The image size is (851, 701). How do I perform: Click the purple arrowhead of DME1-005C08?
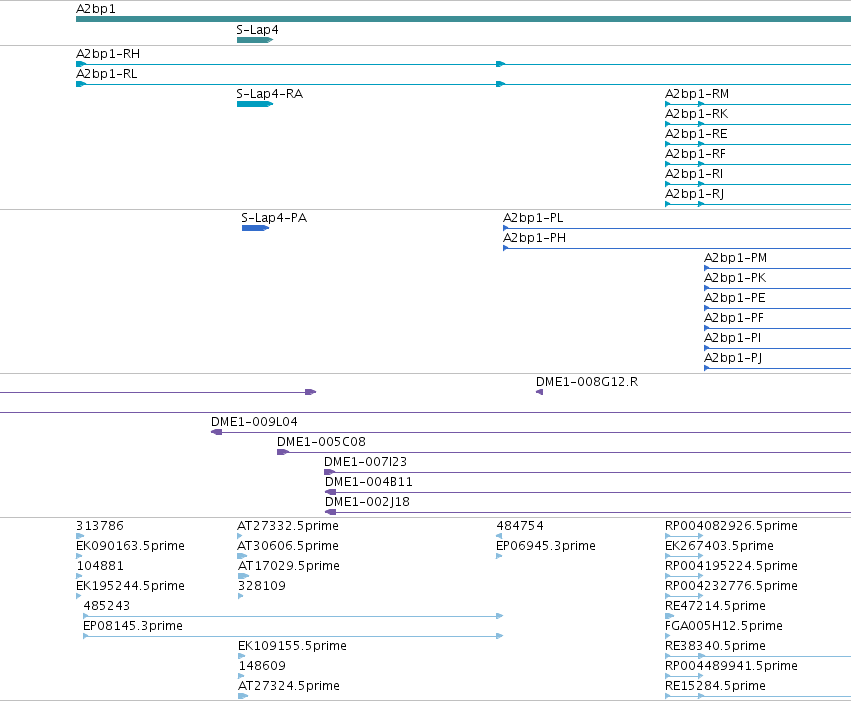click(x=282, y=452)
